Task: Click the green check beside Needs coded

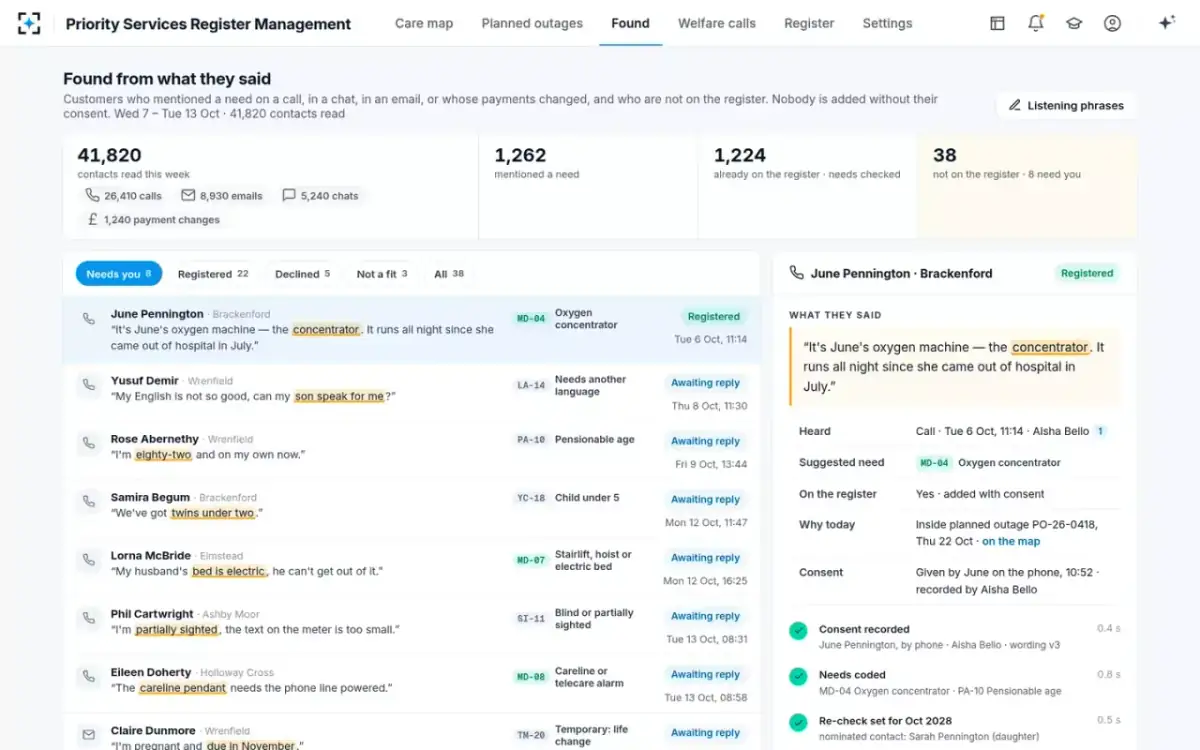Action: pos(798,677)
